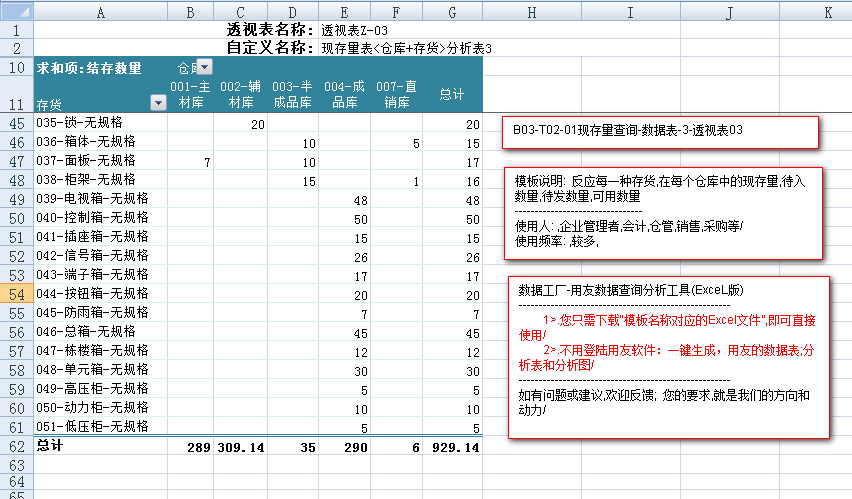This screenshot has height=499, width=852.
Task: Select the 046-总箱-无规格 row label
Action: tap(92, 332)
